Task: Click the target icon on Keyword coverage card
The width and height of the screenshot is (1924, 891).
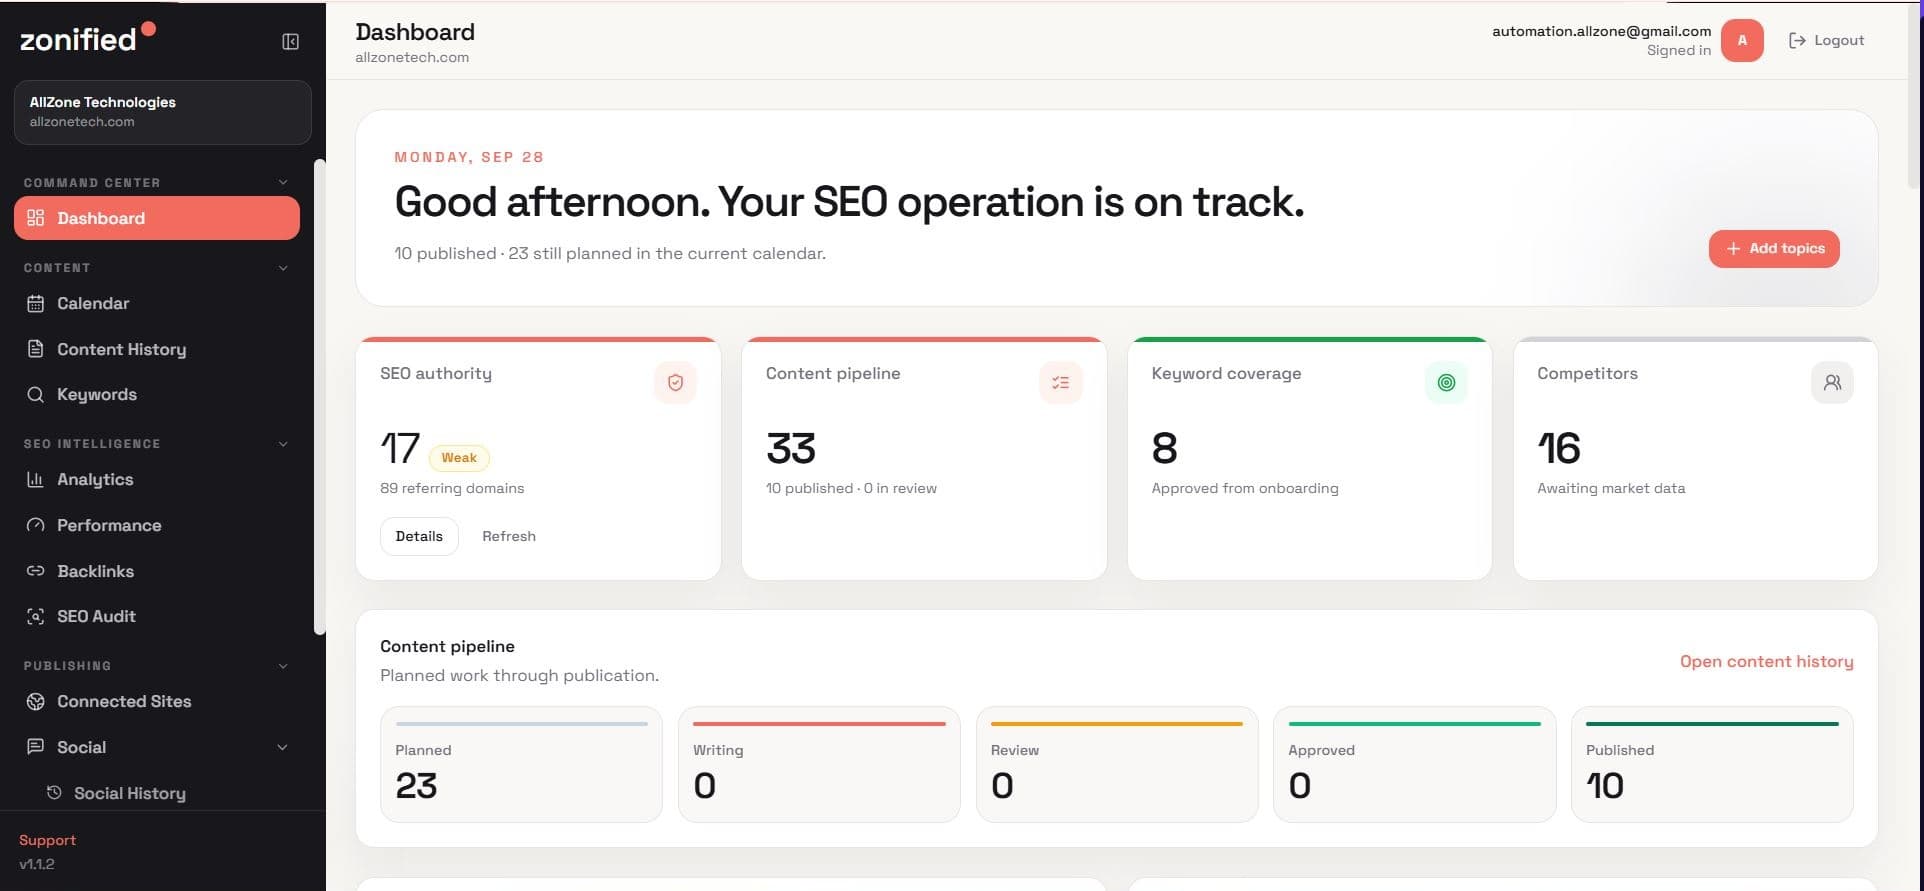Action: point(1446,382)
